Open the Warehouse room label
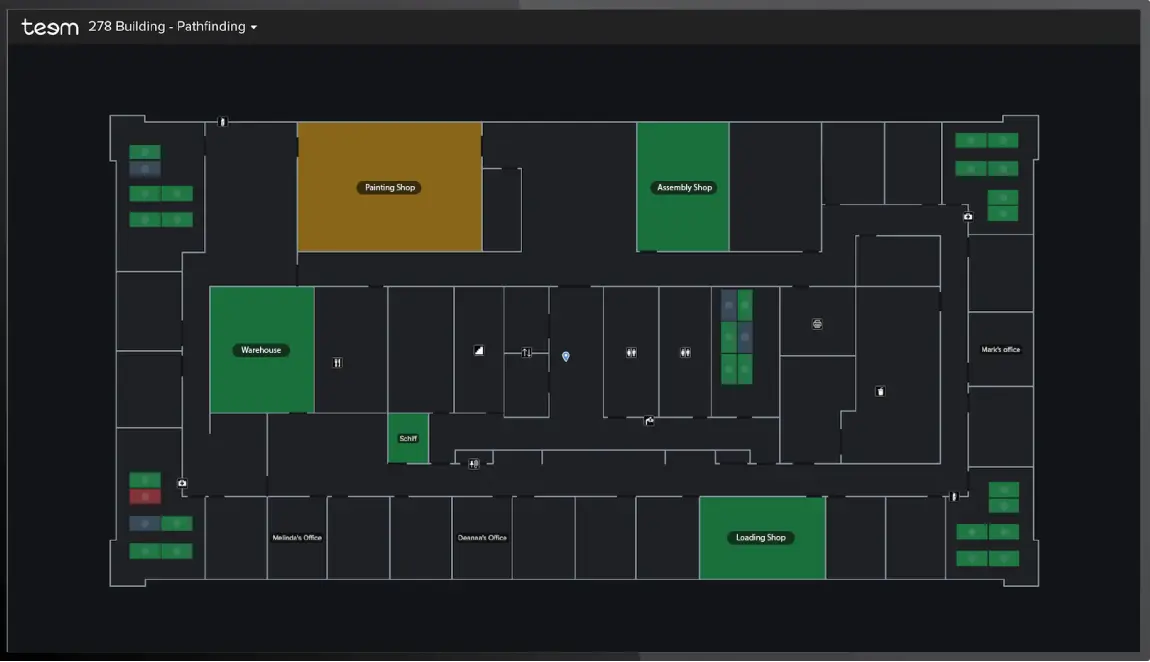Image resolution: width=1150 pixels, height=662 pixels. point(261,350)
